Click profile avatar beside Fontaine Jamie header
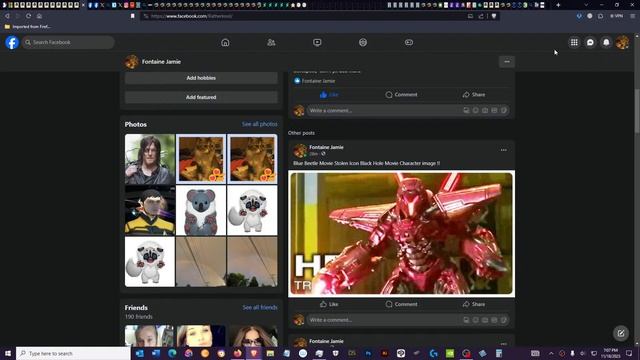 click(131, 62)
